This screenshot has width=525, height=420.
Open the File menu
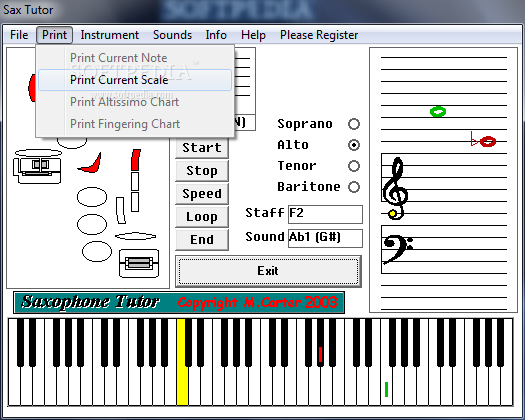[x=19, y=35]
